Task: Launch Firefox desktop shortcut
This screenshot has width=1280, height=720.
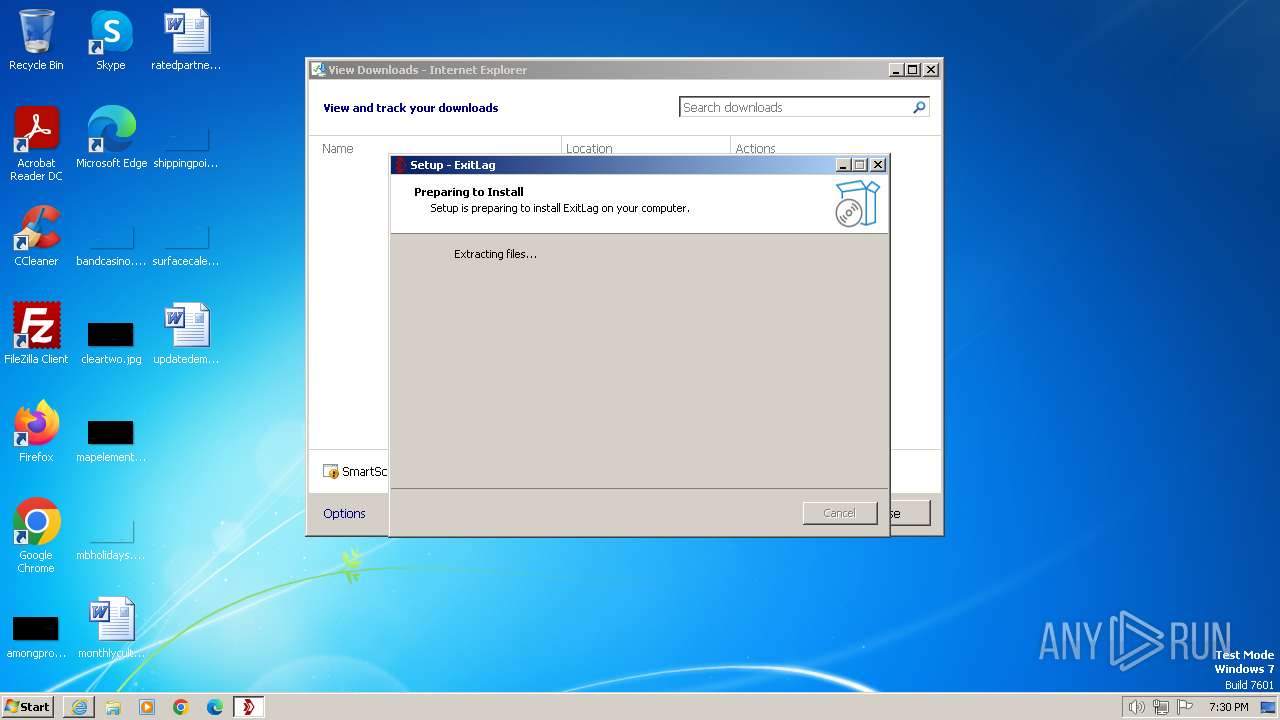Action: pos(36,432)
